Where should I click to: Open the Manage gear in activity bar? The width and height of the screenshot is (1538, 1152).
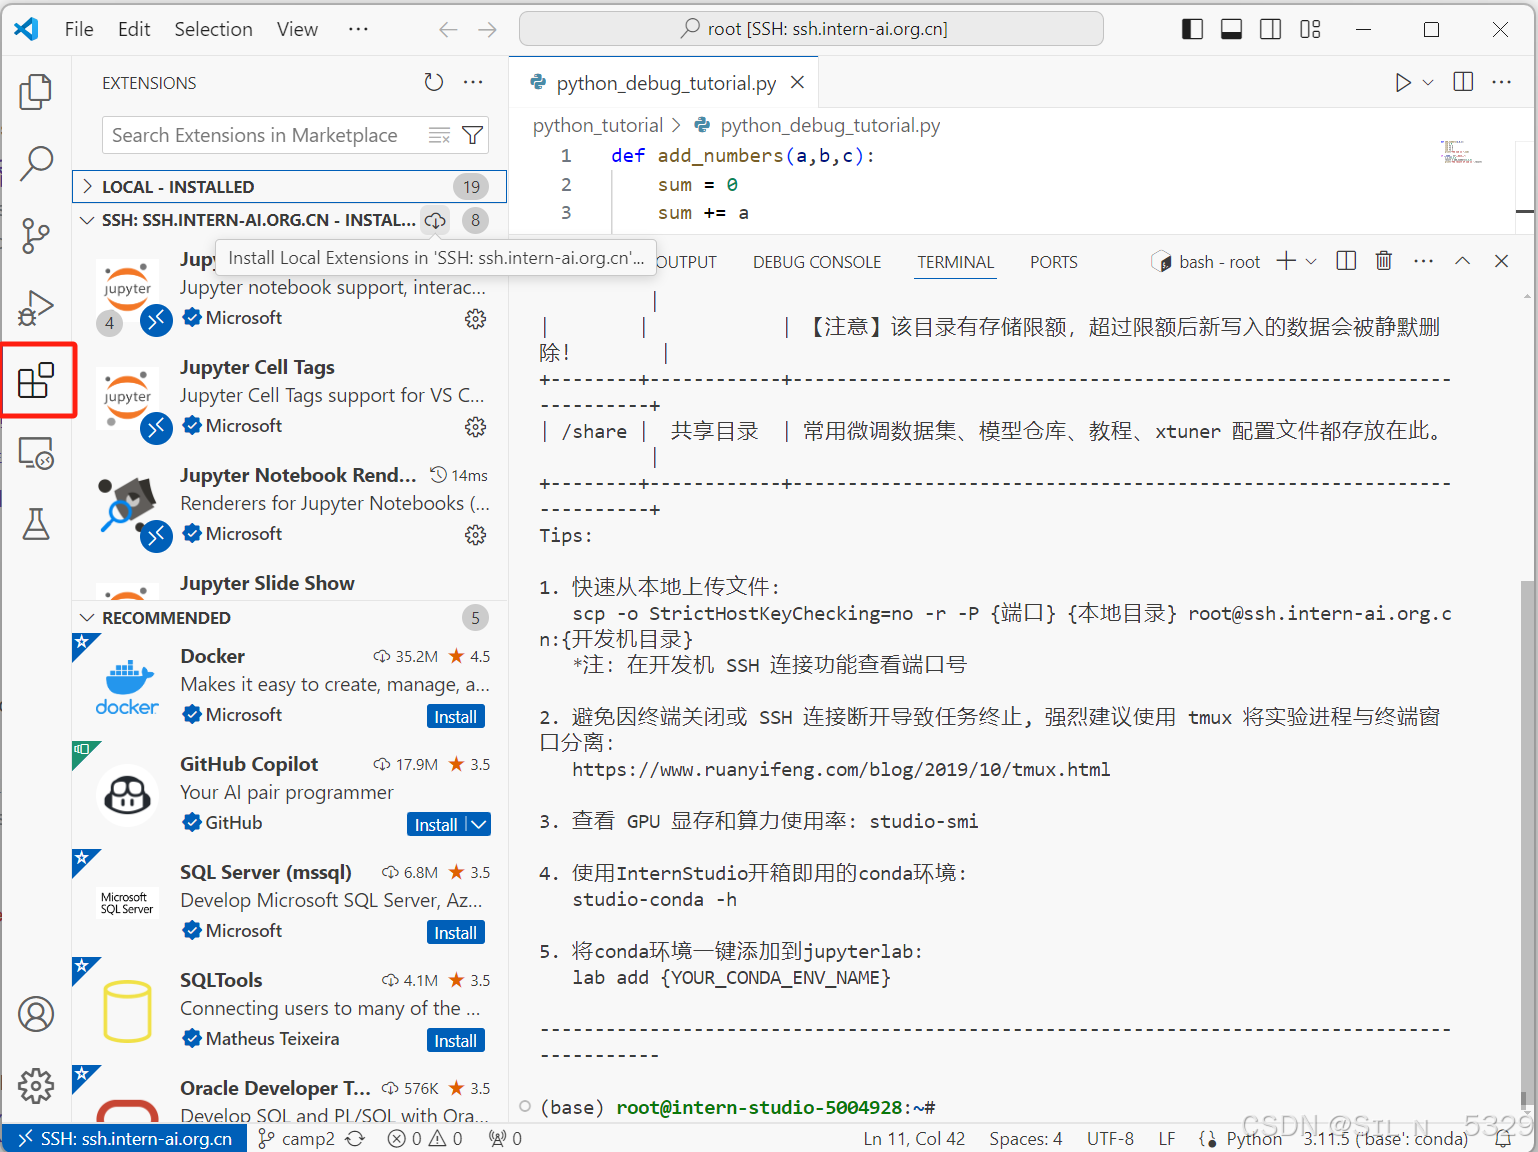36,1085
